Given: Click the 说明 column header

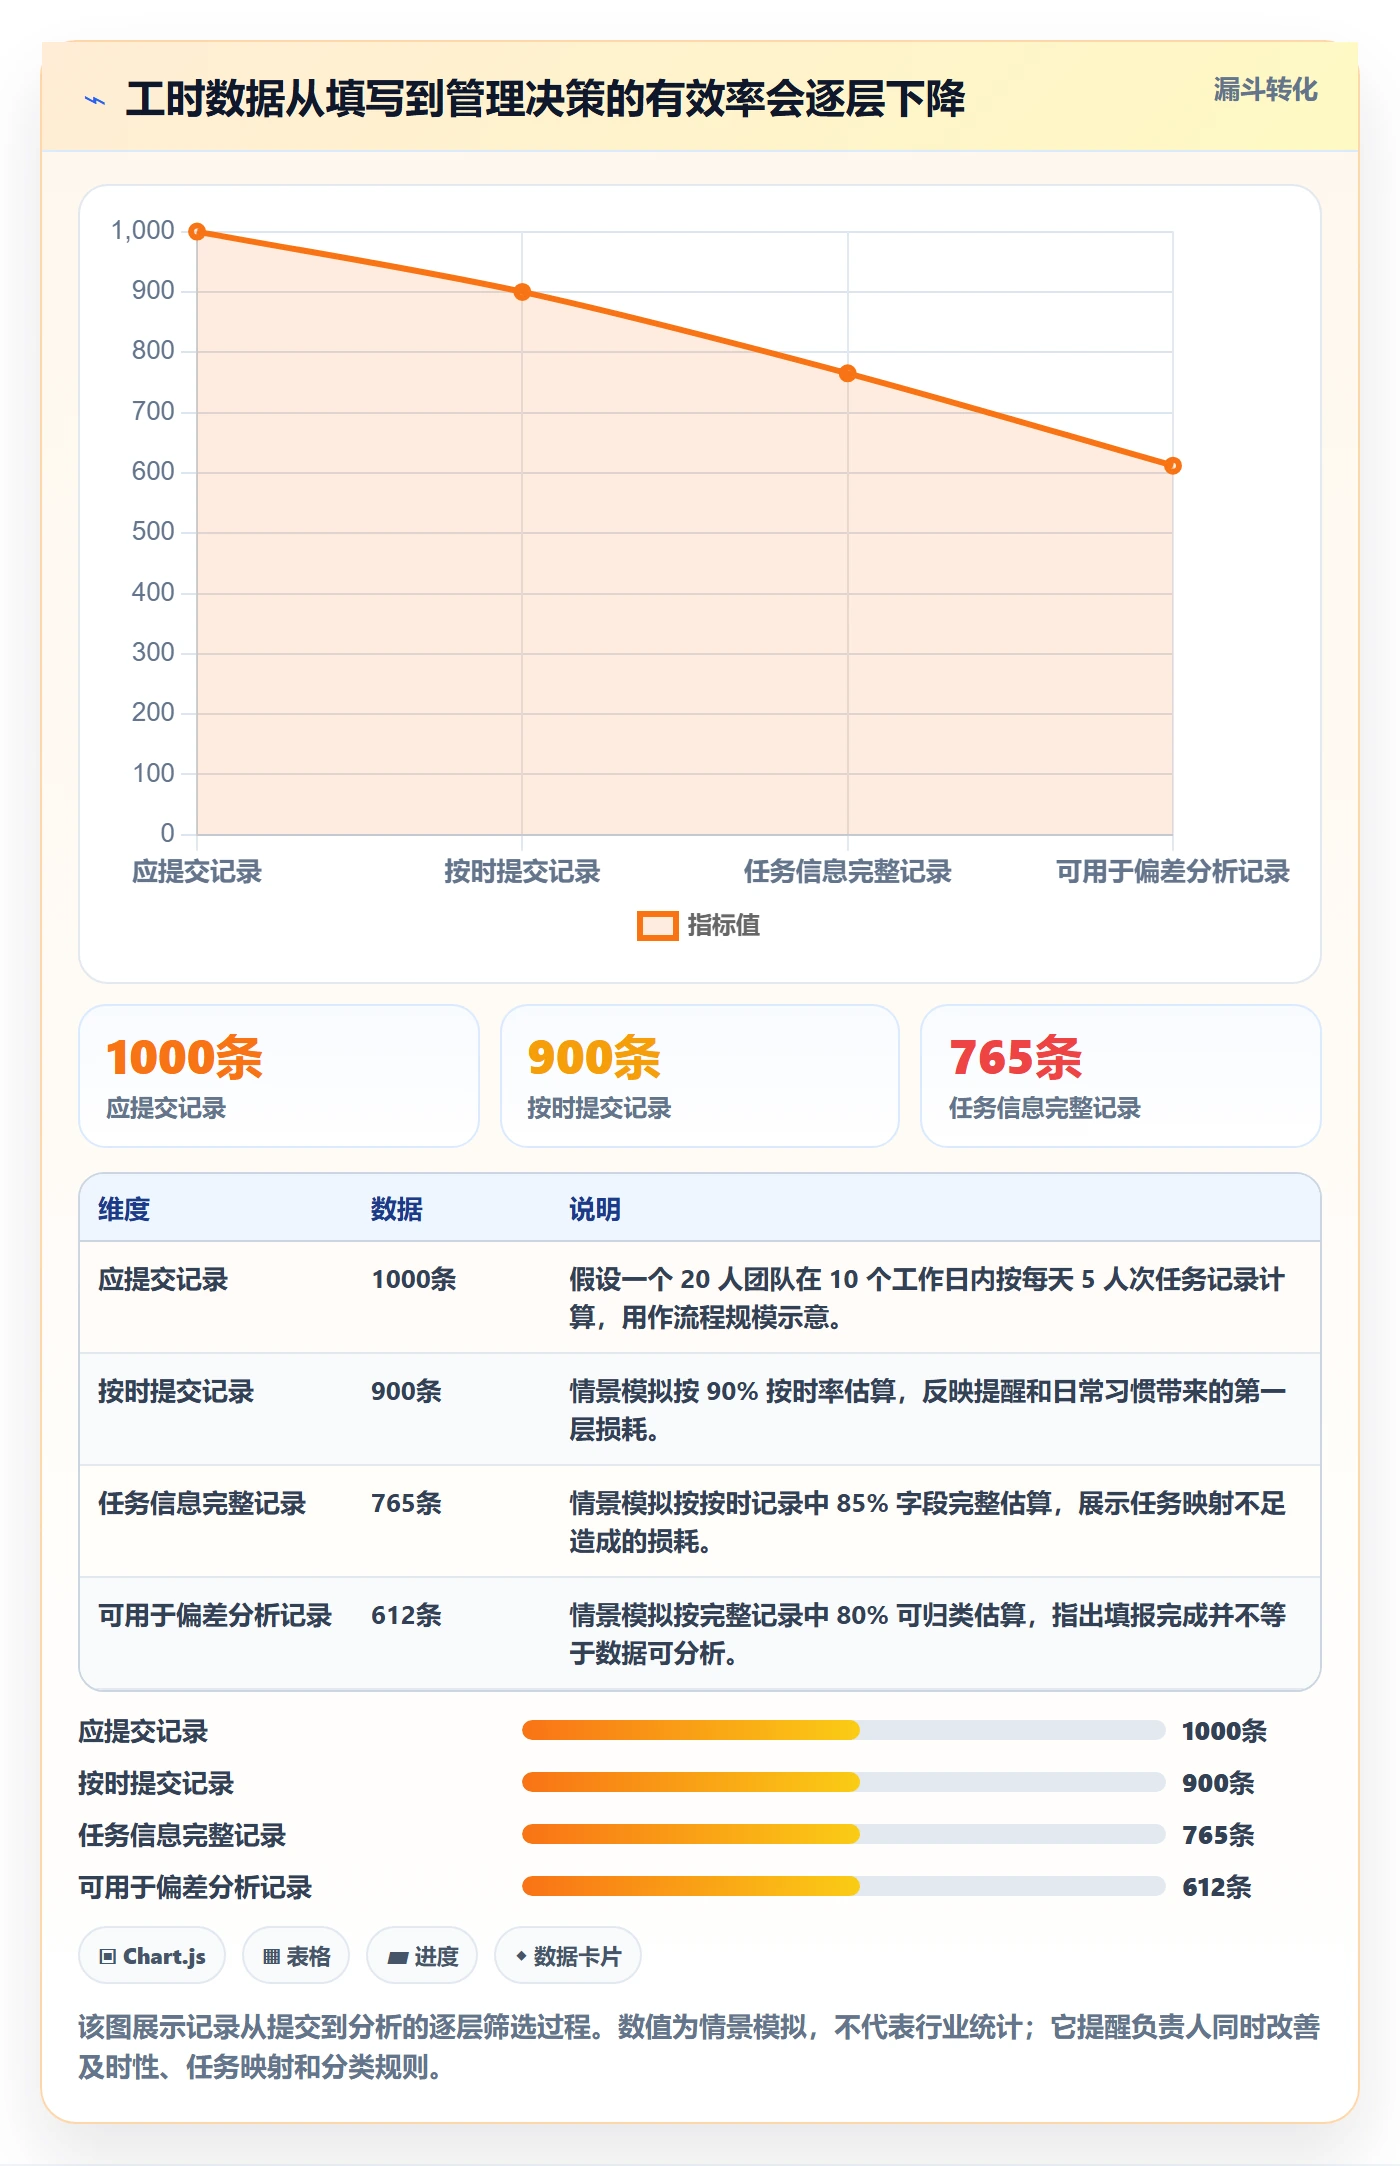Looking at the screenshot, I should (x=595, y=1209).
